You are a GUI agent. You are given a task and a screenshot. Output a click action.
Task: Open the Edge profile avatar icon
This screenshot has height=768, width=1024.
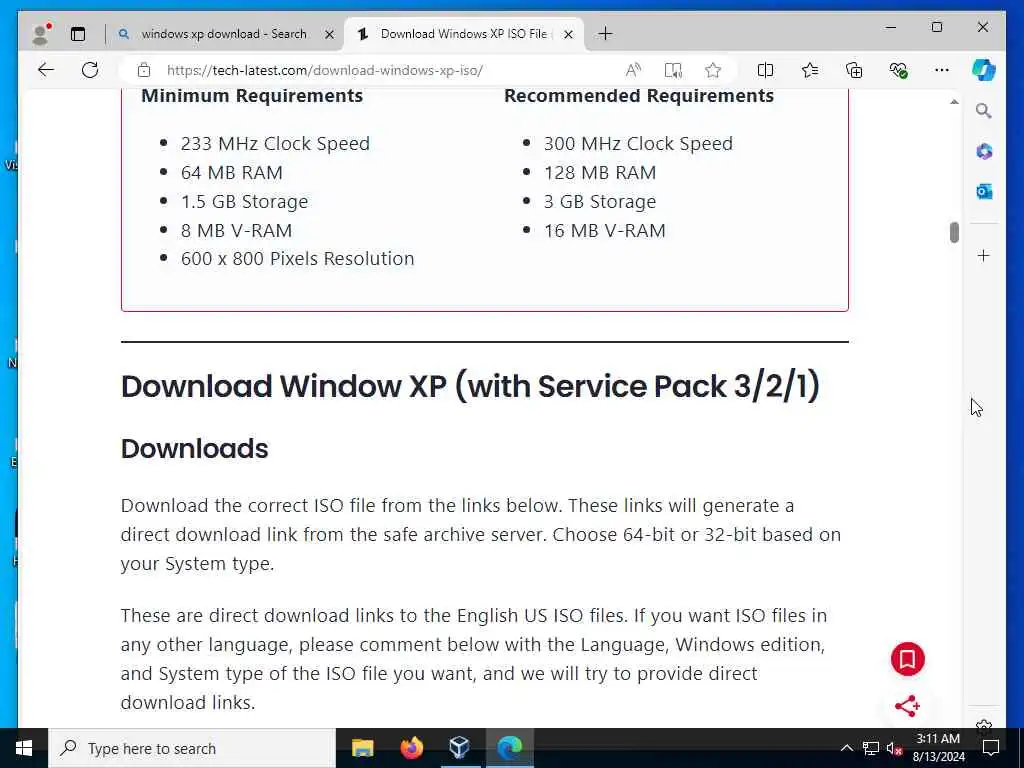coord(41,34)
